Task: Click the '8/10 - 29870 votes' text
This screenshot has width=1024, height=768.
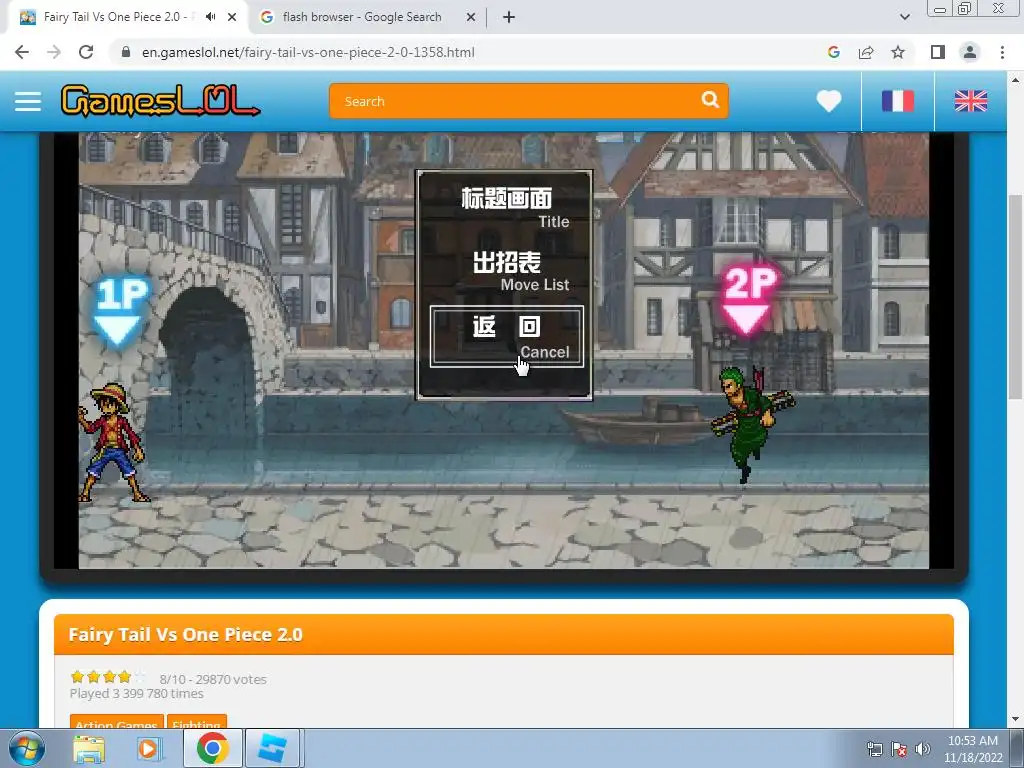Action: (213, 679)
